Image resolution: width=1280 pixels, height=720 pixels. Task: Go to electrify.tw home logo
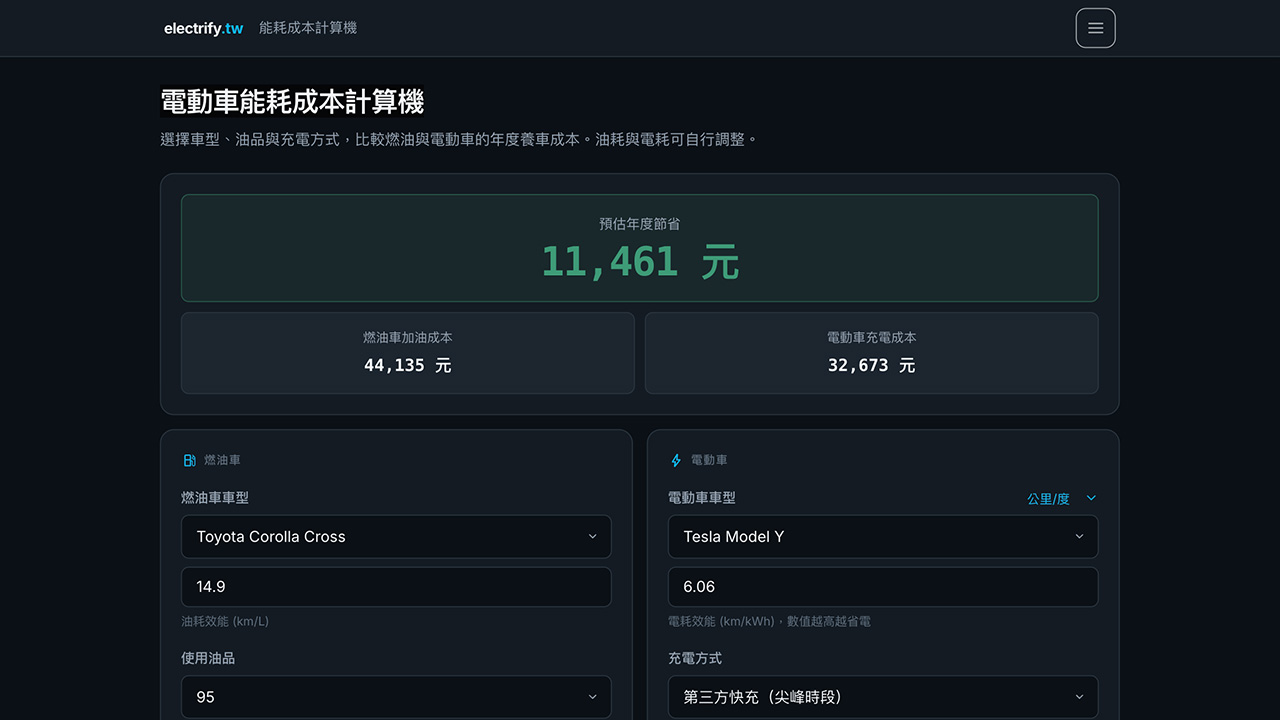point(204,28)
